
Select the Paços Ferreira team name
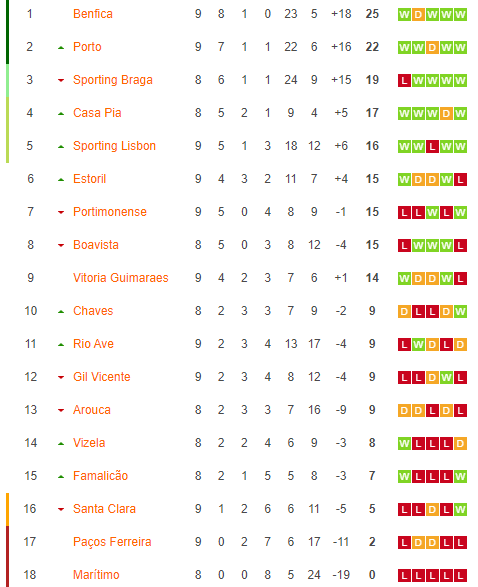tap(112, 542)
